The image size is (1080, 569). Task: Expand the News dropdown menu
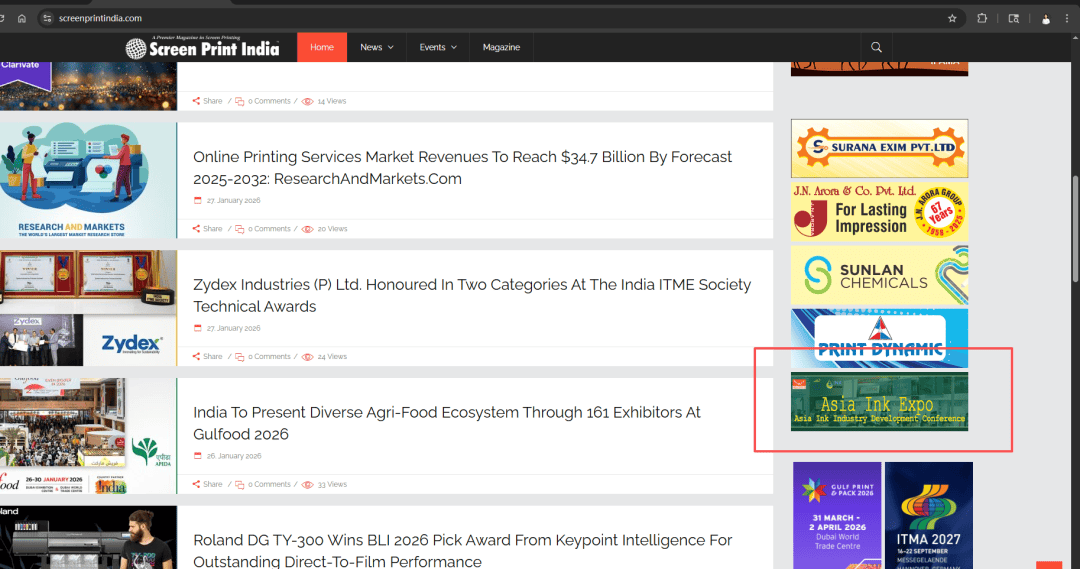point(376,47)
